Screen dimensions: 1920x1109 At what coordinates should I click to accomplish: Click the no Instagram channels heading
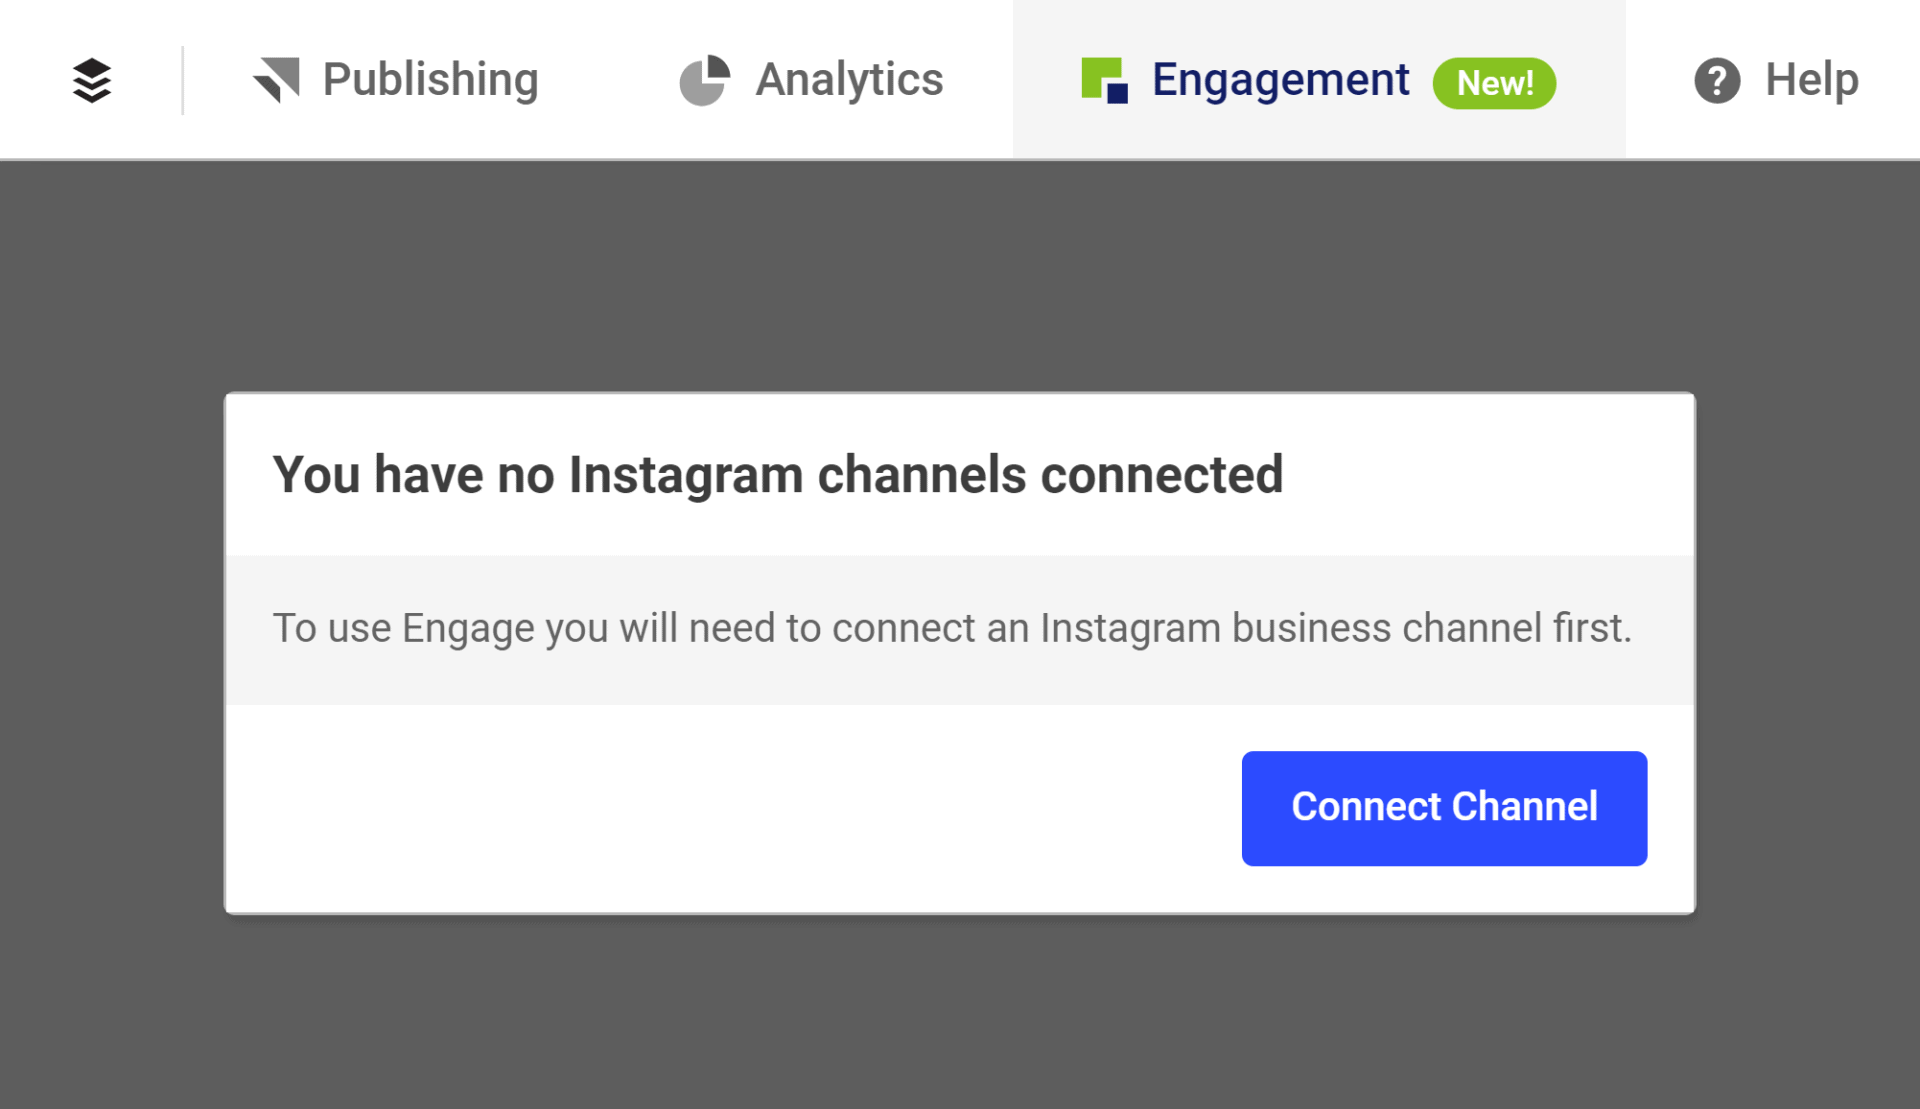(x=778, y=474)
